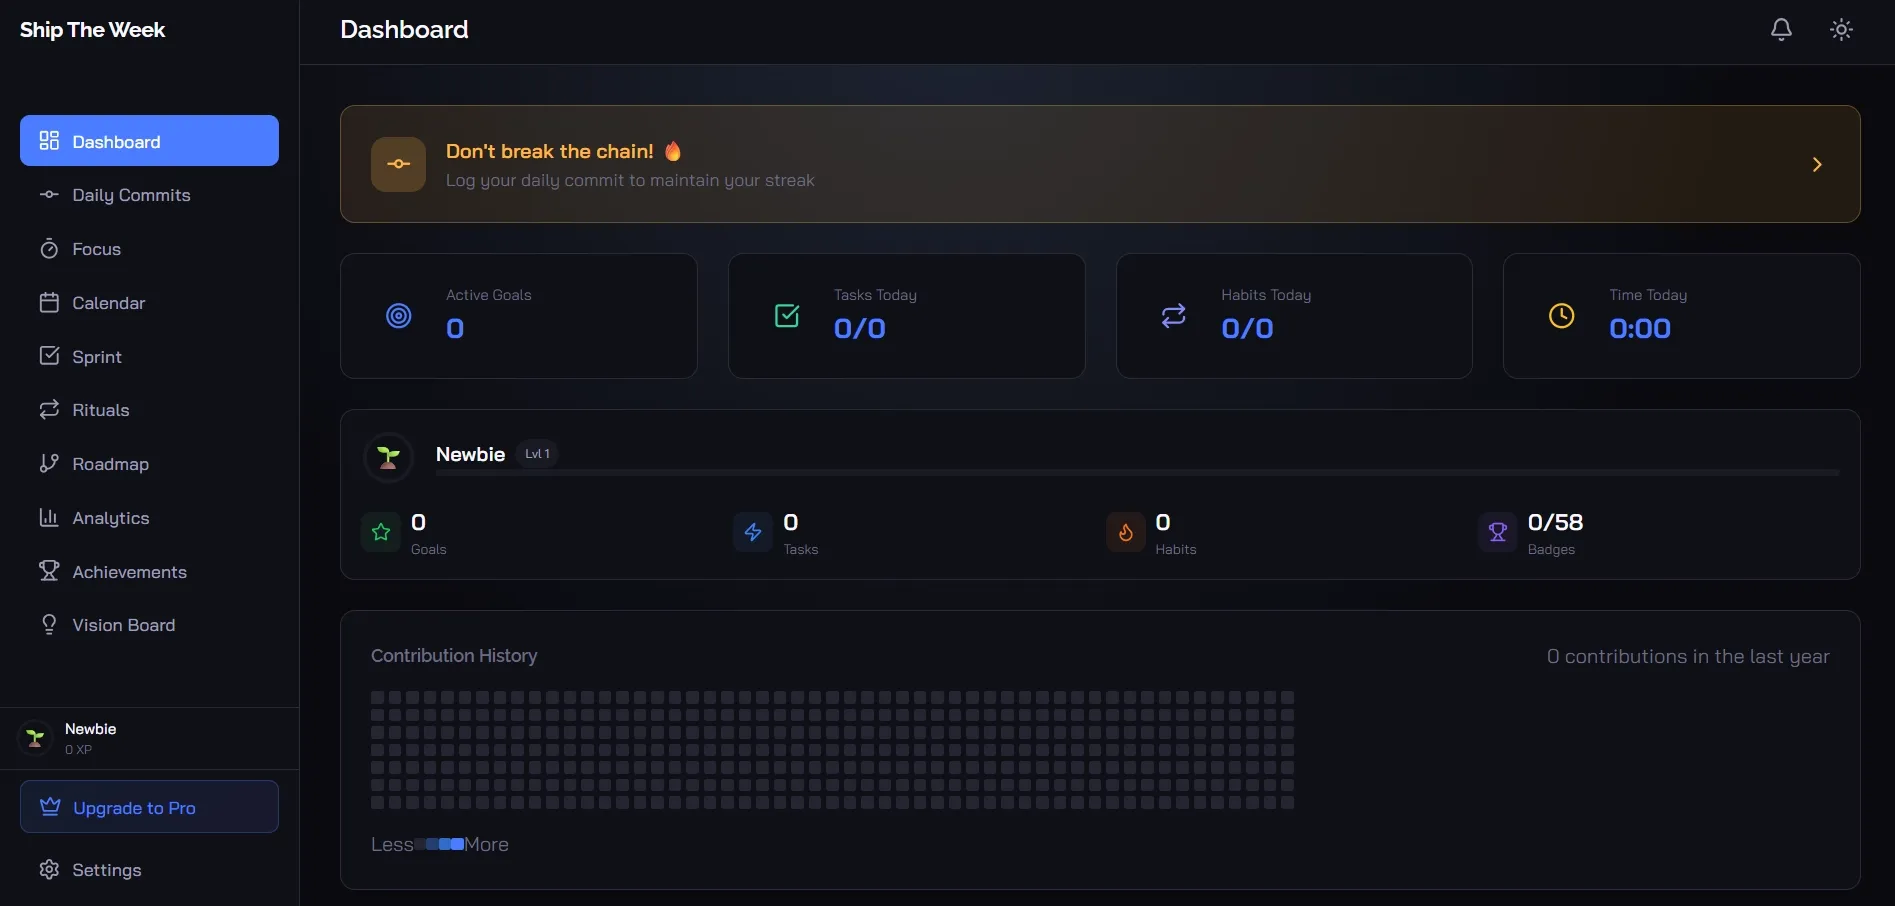Select the Focus timer icon
This screenshot has width=1895, height=906.
click(x=50, y=248)
